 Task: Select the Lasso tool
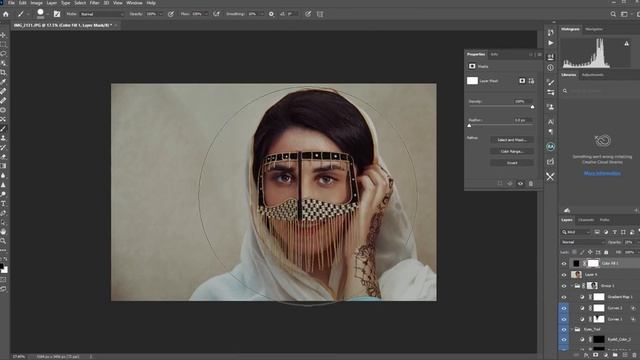tap(3, 54)
